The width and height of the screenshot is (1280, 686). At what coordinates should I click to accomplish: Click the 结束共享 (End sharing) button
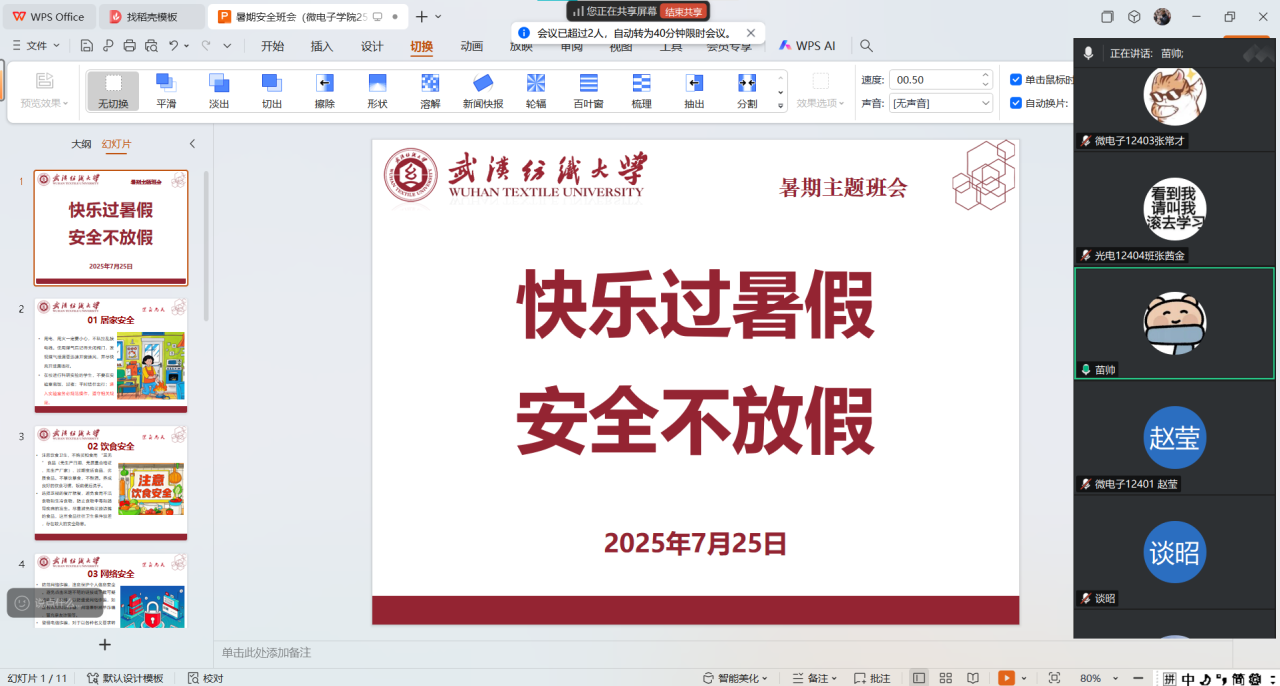point(684,12)
